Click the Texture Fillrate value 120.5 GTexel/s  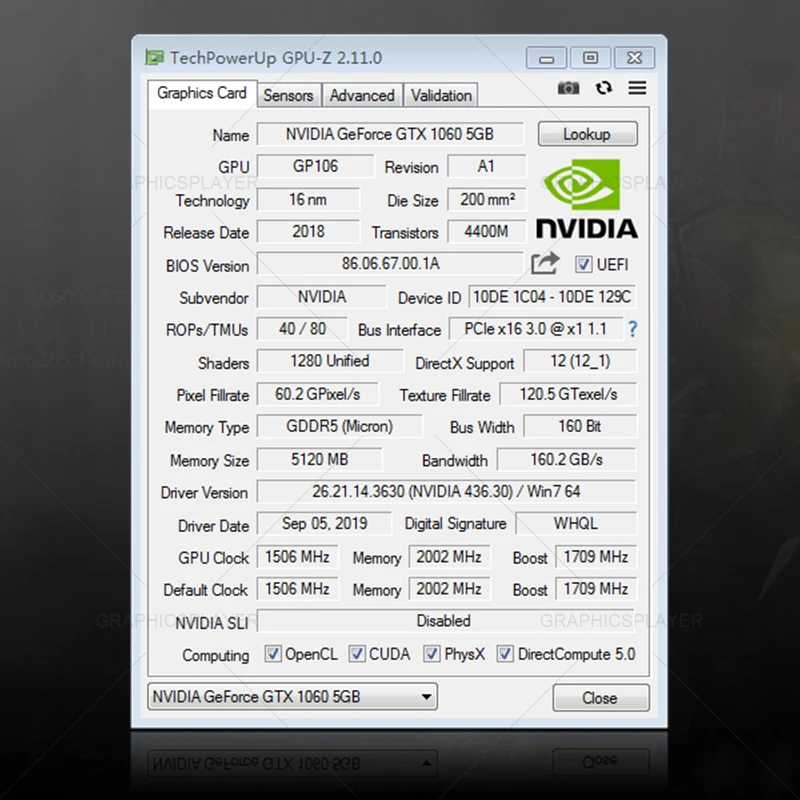tap(568, 394)
